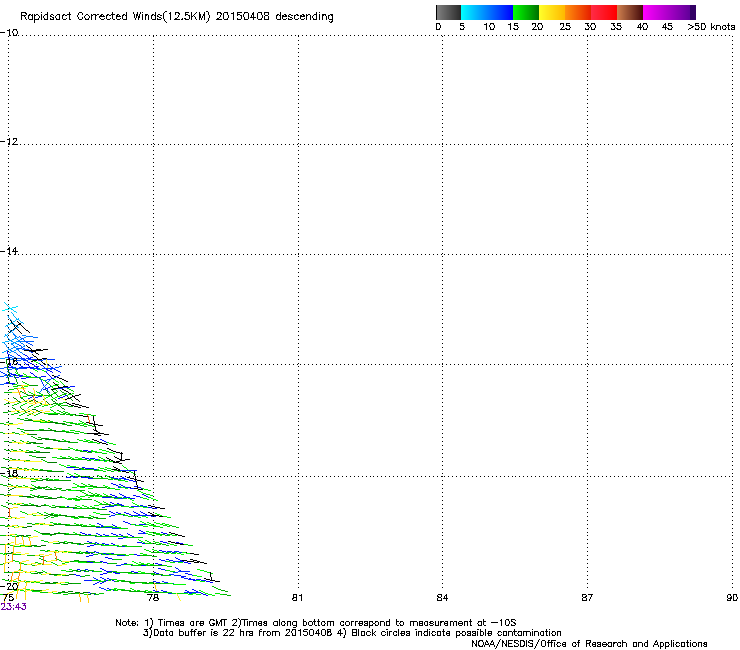Click the legend tick label '25'
Image resolution: width=740 pixels, height=650 pixels.
point(565,27)
